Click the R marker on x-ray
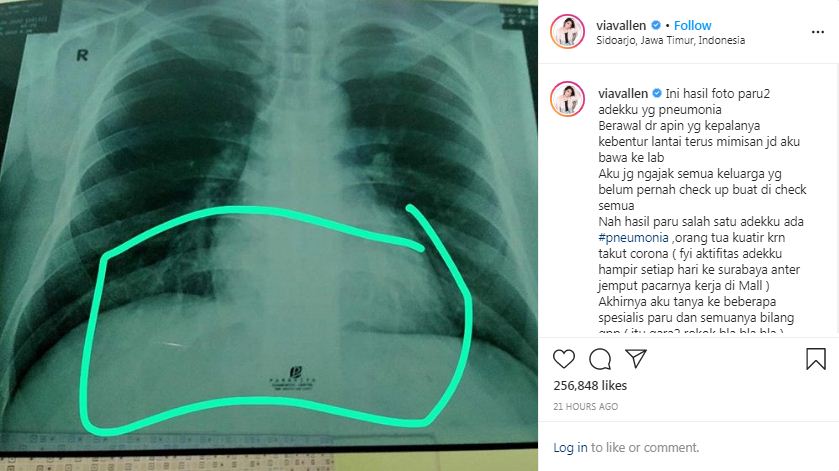839x471 pixels. 82,55
